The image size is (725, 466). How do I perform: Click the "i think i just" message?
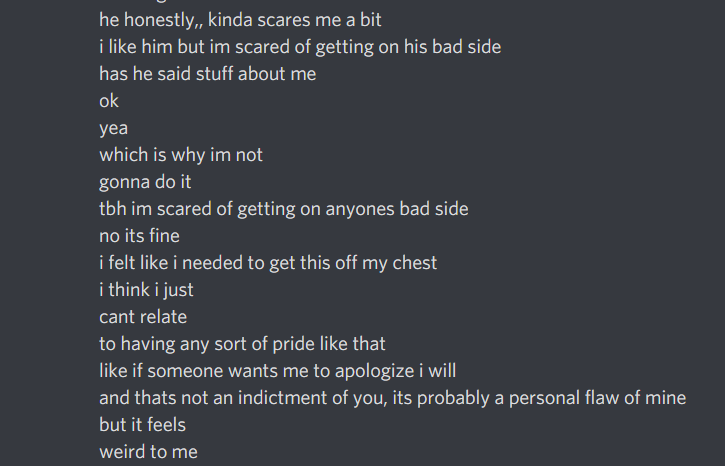coord(146,290)
